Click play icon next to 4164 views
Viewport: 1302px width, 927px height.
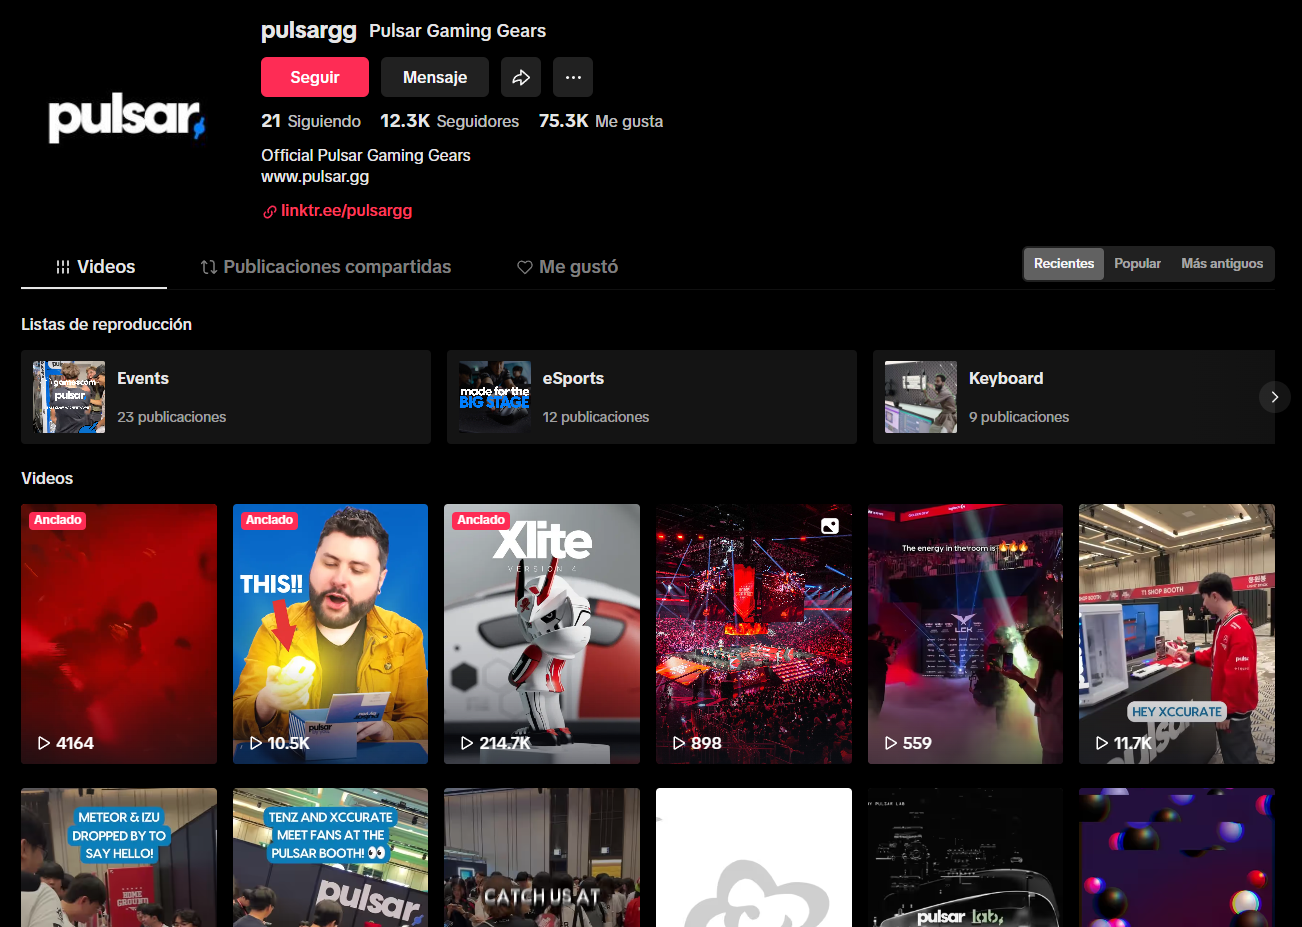tap(44, 743)
